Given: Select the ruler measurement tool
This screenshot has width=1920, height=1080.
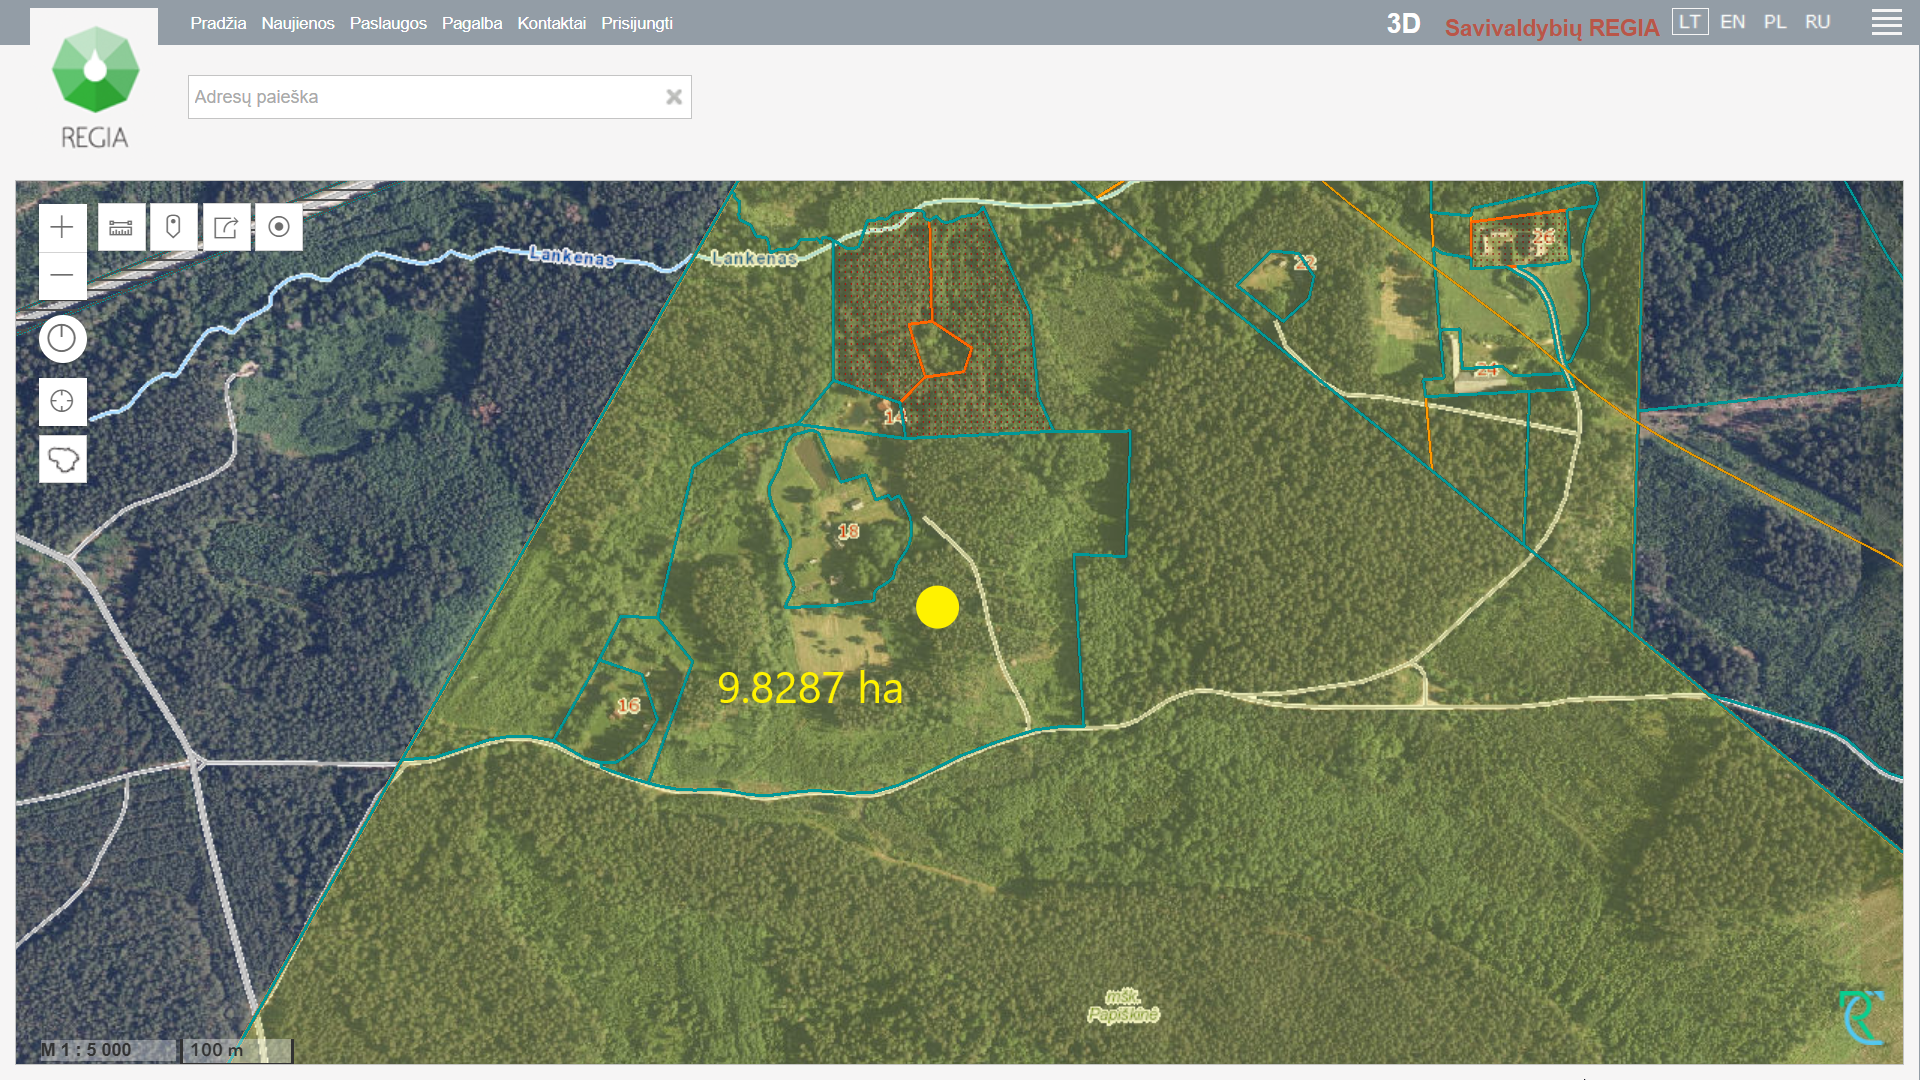Looking at the screenshot, I should (x=121, y=228).
